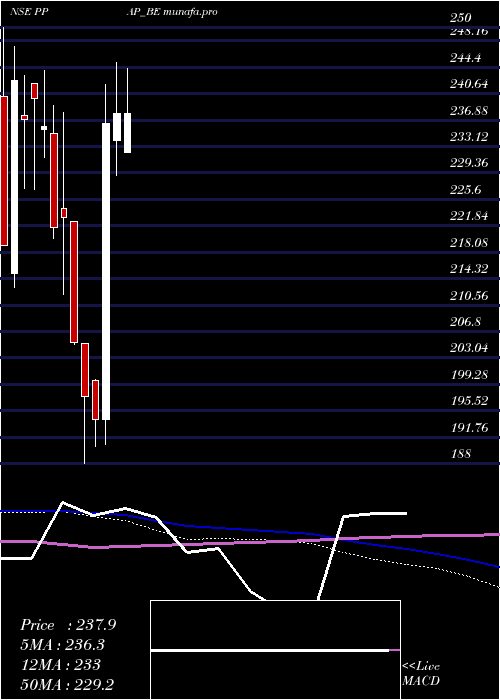Click the pink 50MA line

[250, 542]
